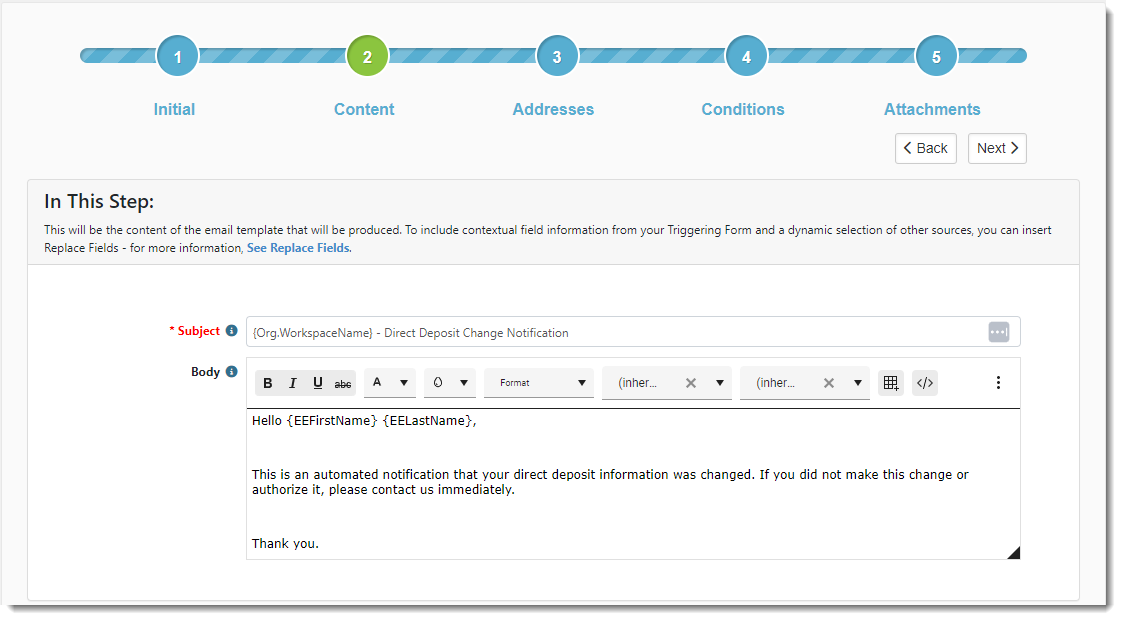Apply strikethrough using the abc icon
The image size is (1121, 620).
(x=343, y=383)
